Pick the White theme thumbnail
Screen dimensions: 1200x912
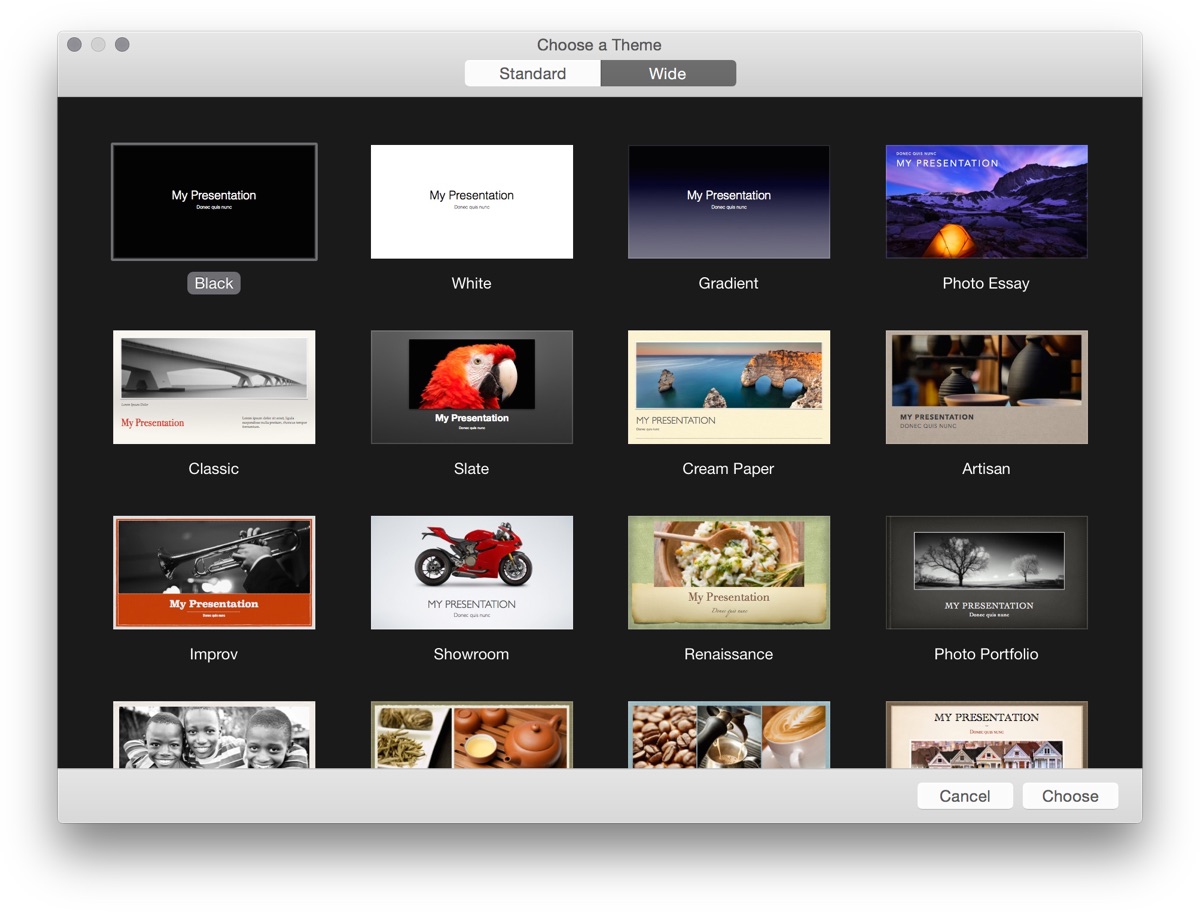(472, 202)
